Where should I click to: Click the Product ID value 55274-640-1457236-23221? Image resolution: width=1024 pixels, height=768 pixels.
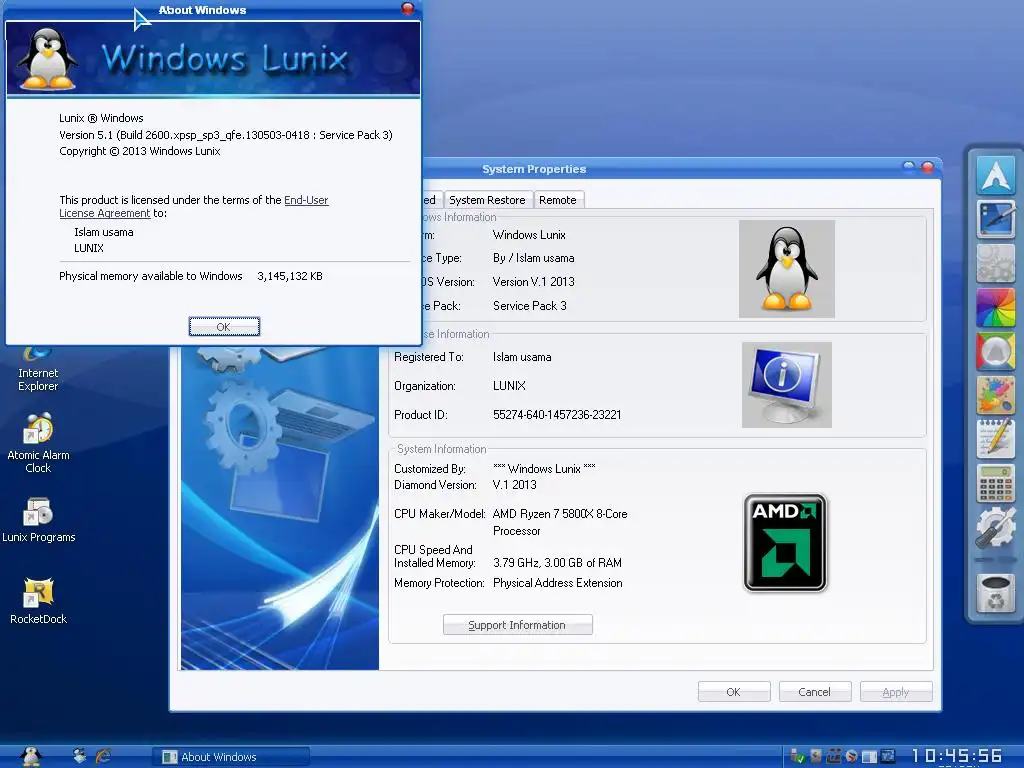pyautogui.click(x=557, y=415)
